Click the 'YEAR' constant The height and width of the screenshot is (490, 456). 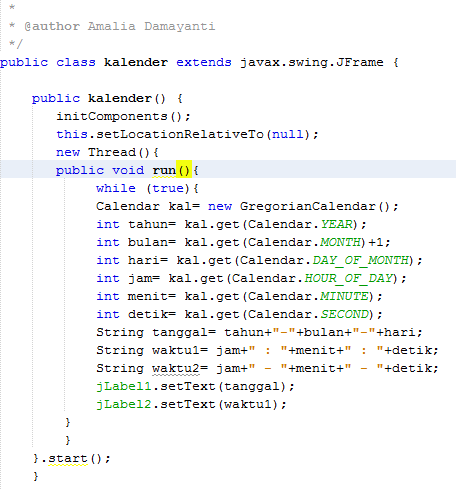(x=337, y=224)
